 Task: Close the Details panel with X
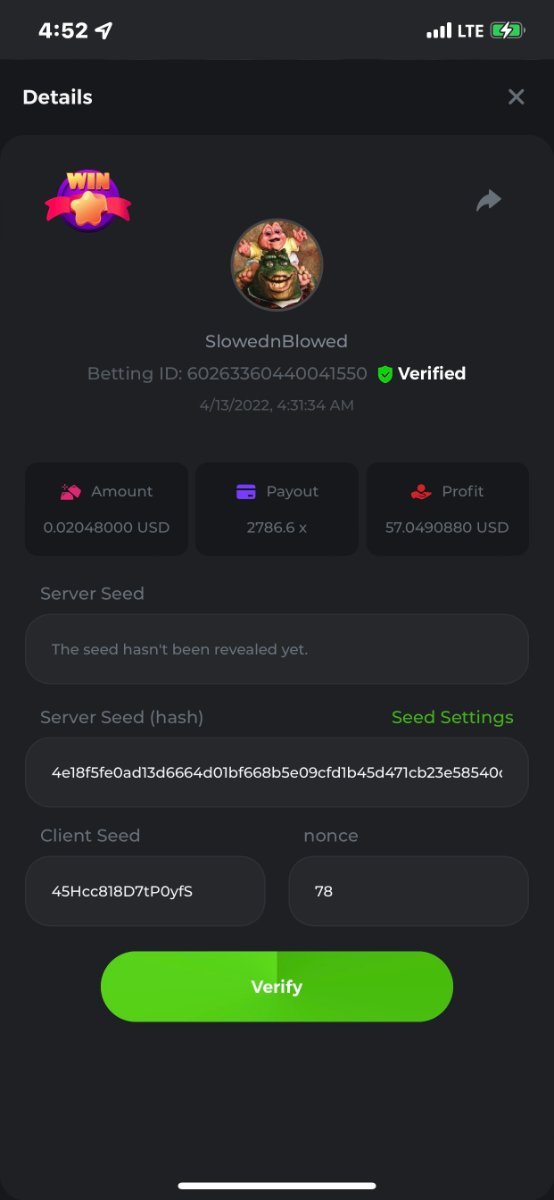tap(516, 97)
